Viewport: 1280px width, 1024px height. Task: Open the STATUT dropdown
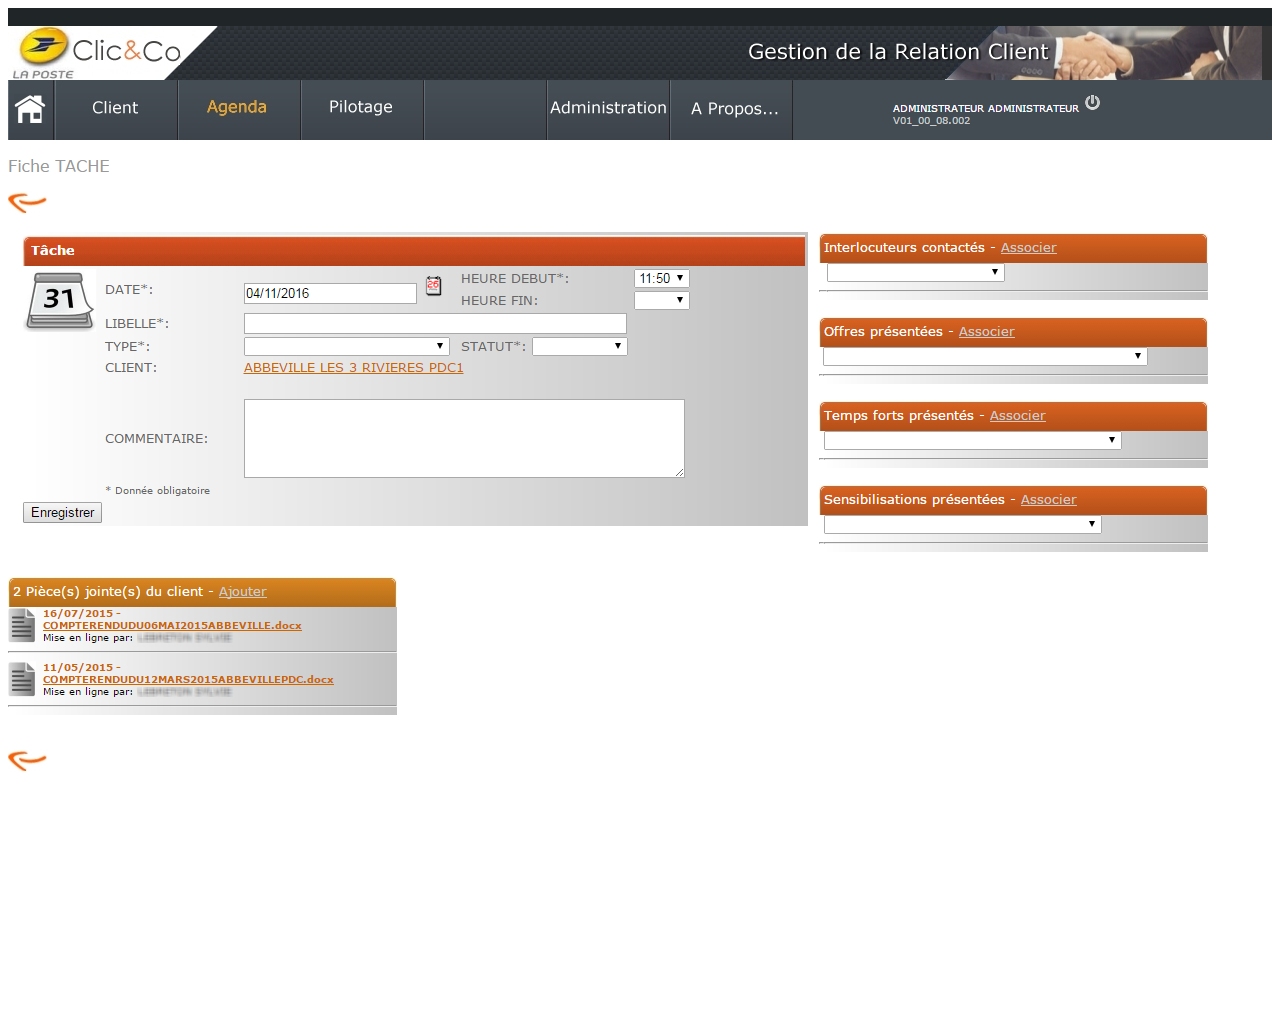click(579, 347)
